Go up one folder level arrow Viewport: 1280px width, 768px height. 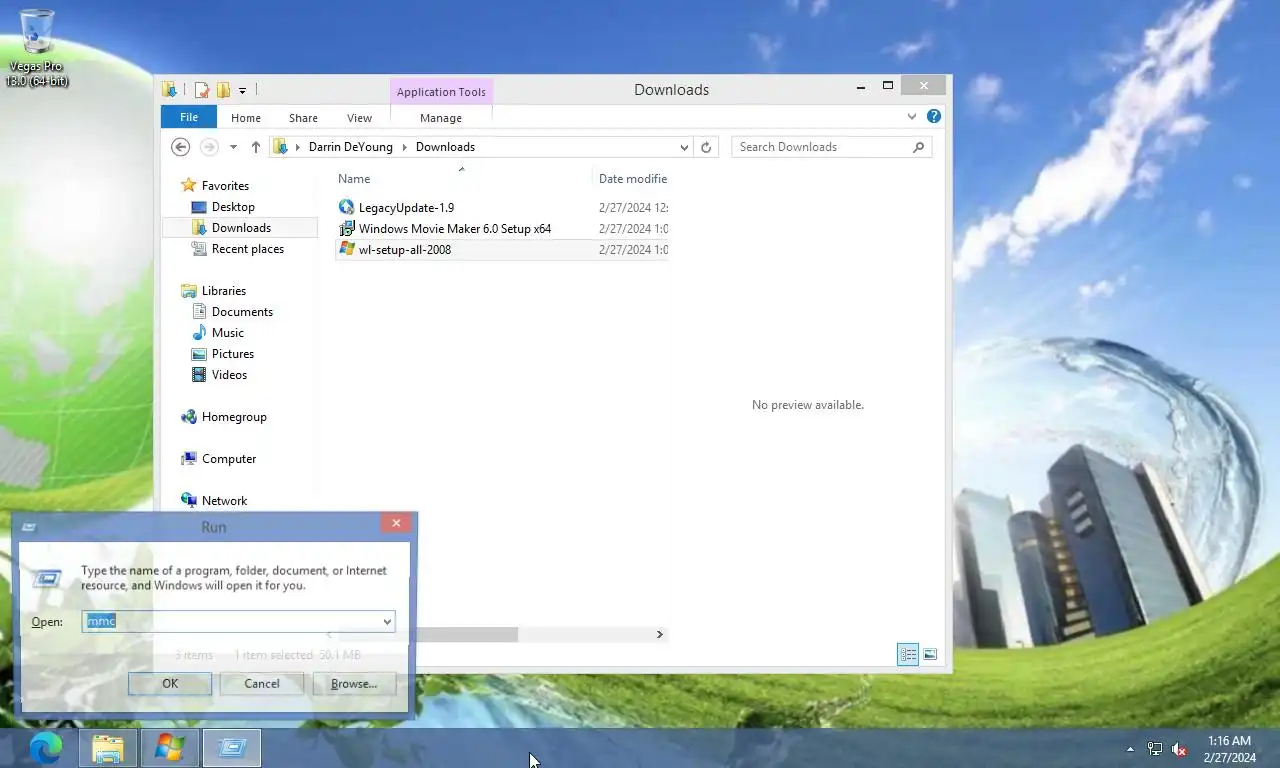coord(256,147)
